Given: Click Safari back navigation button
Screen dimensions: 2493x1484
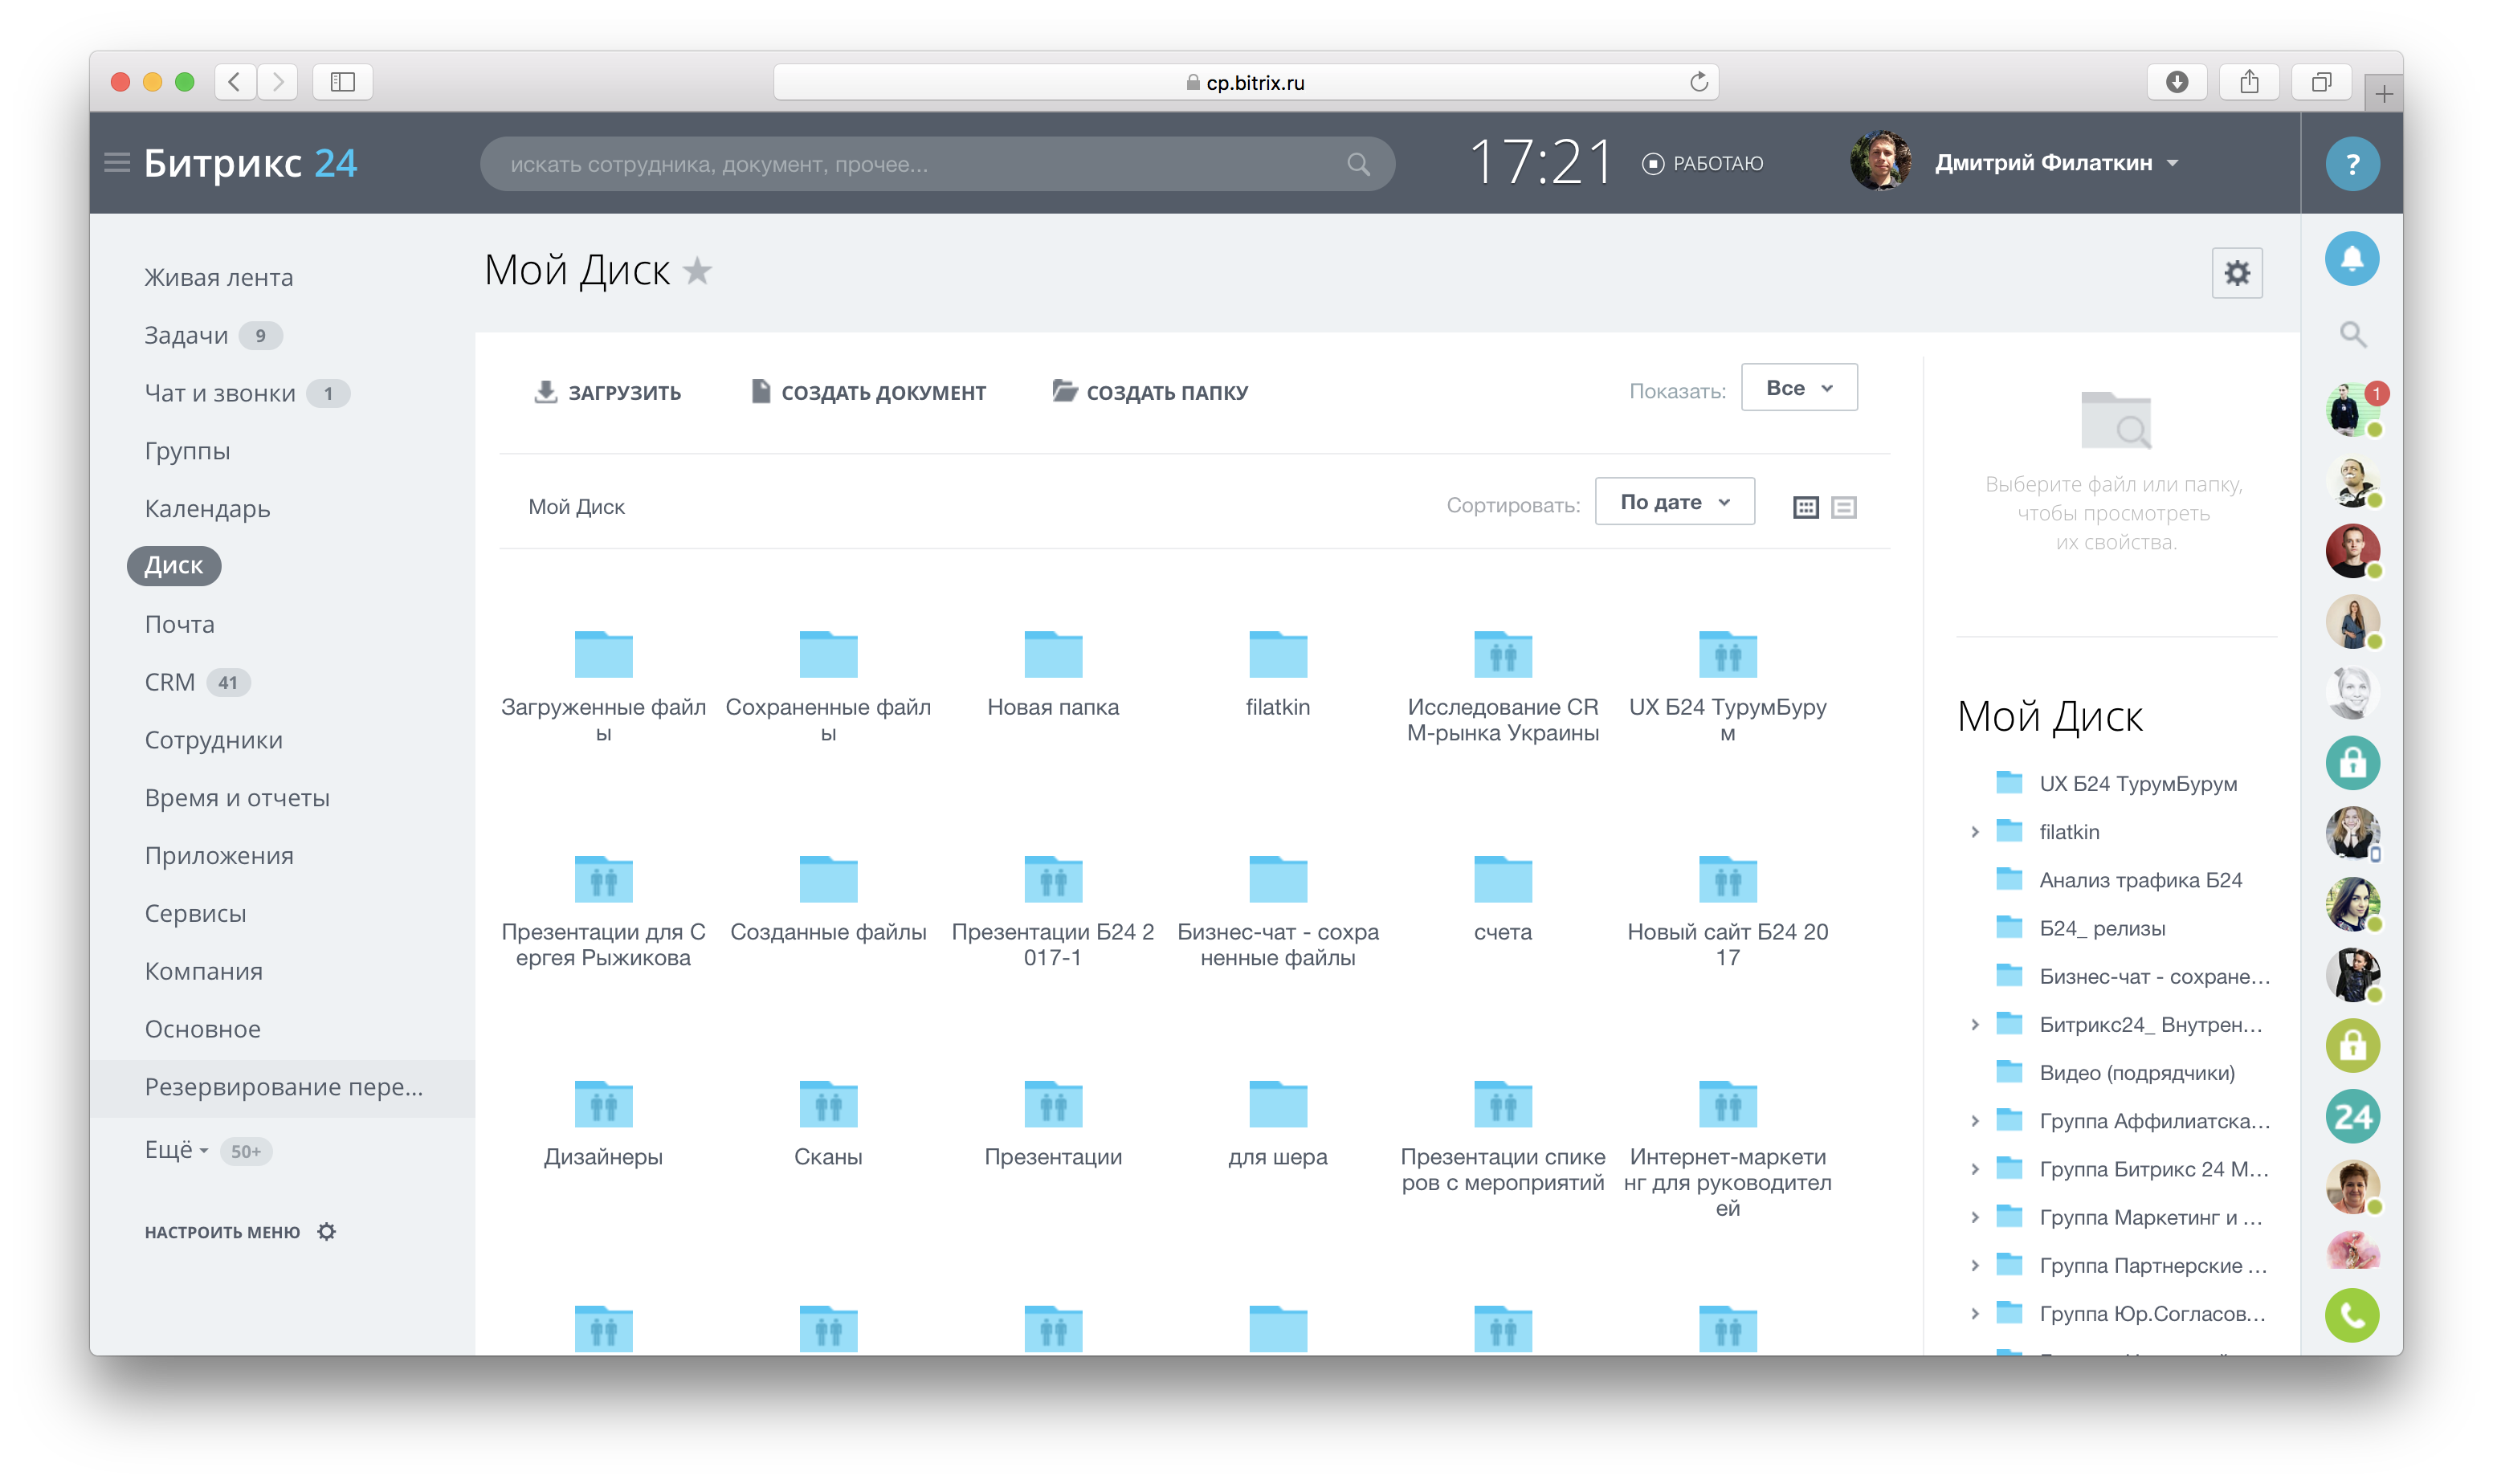Looking at the screenshot, I should pos(234,82).
